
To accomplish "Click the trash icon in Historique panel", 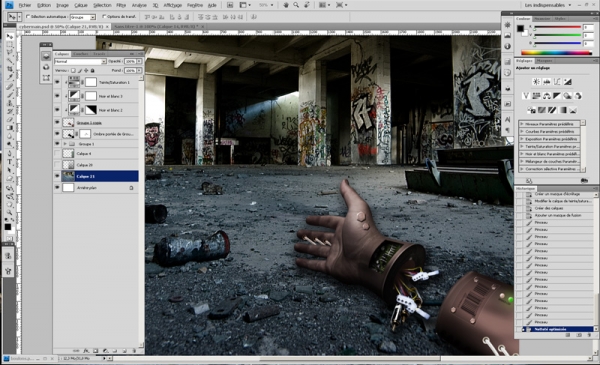I will (x=590, y=335).
